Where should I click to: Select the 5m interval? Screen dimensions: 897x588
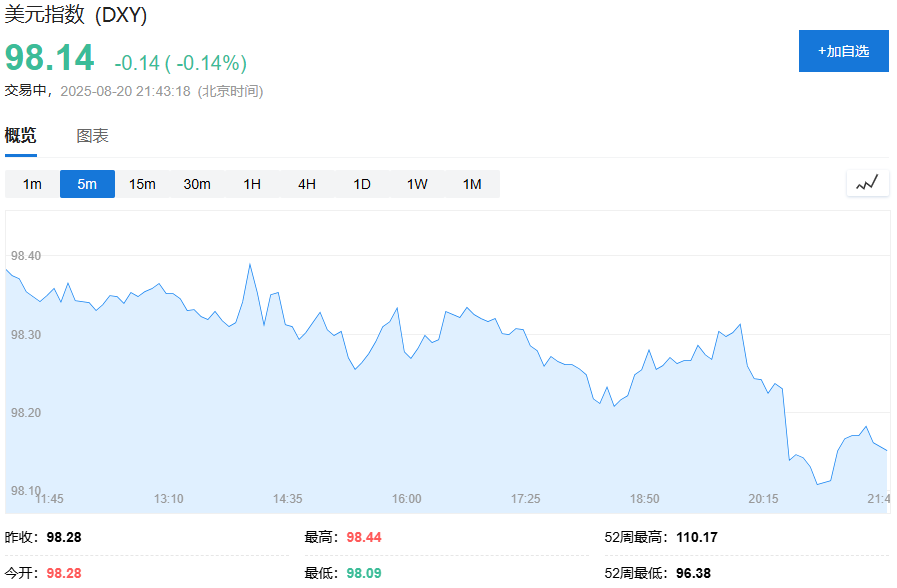point(87,184)
